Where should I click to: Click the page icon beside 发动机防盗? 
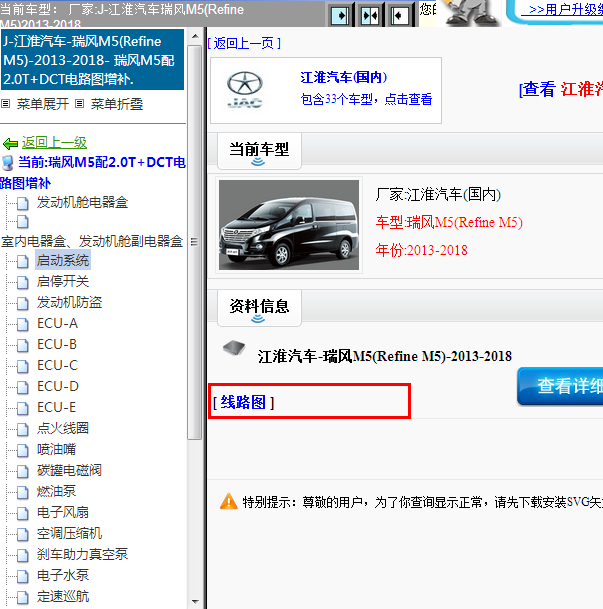(23, 303)
